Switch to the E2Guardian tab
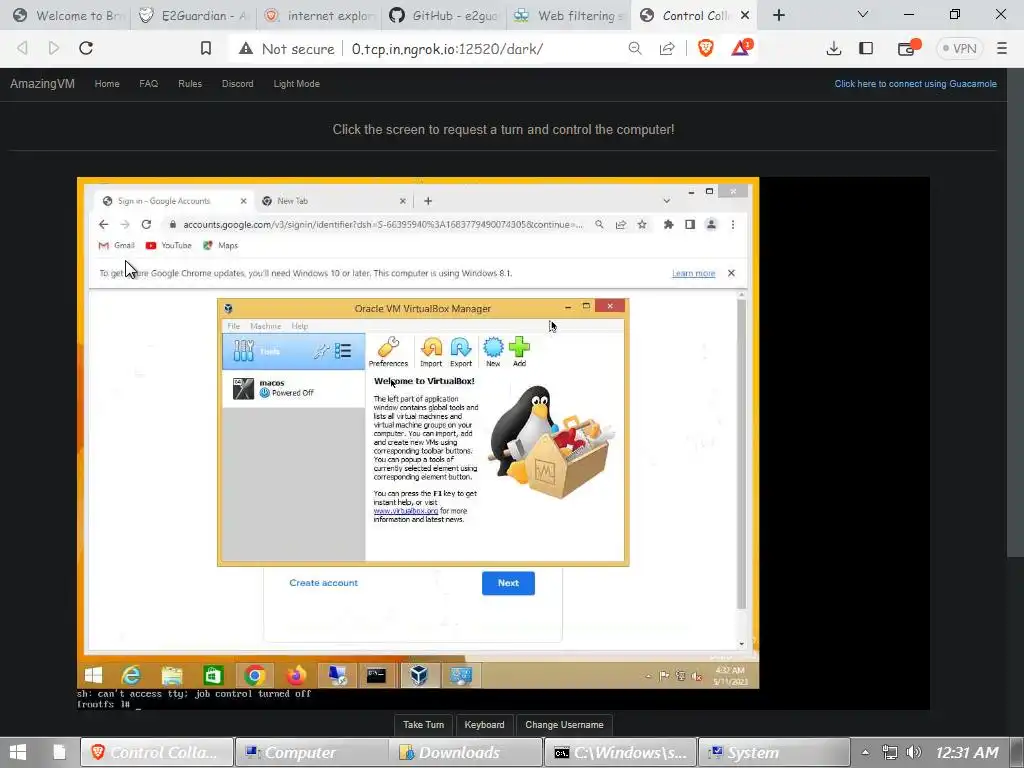The image size is (1024, 768). pyautogui.click(x=193, y=15)
